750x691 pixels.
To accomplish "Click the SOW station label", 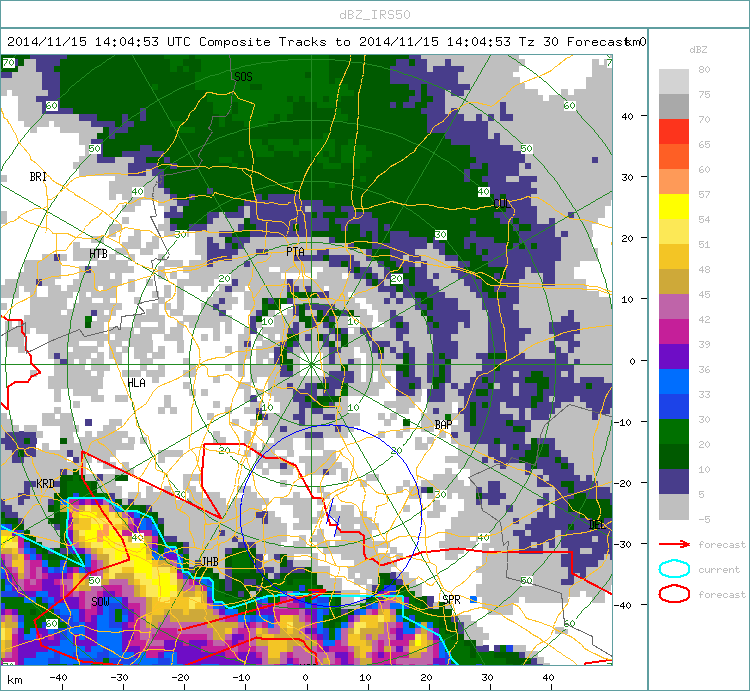I will [x=100, y=602].
